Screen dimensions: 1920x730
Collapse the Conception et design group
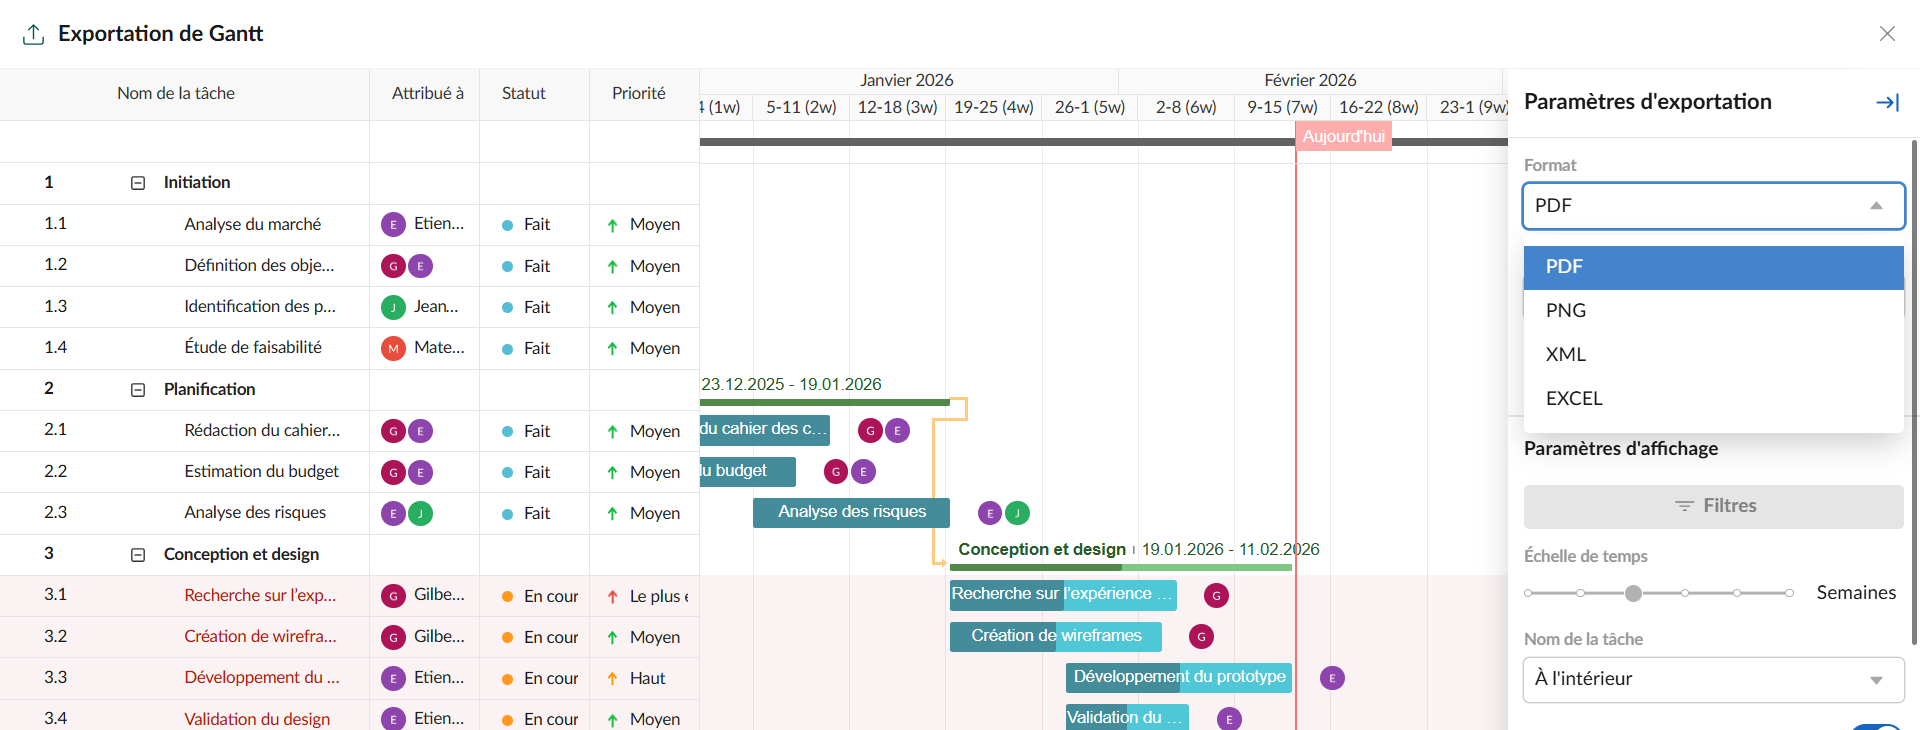tap(138, 555)
